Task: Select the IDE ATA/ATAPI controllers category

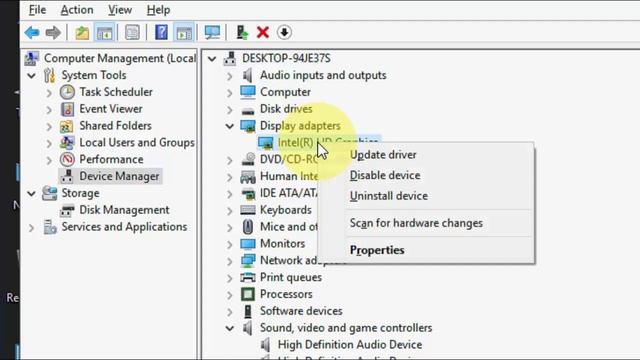Action: [x=289, y=193]
